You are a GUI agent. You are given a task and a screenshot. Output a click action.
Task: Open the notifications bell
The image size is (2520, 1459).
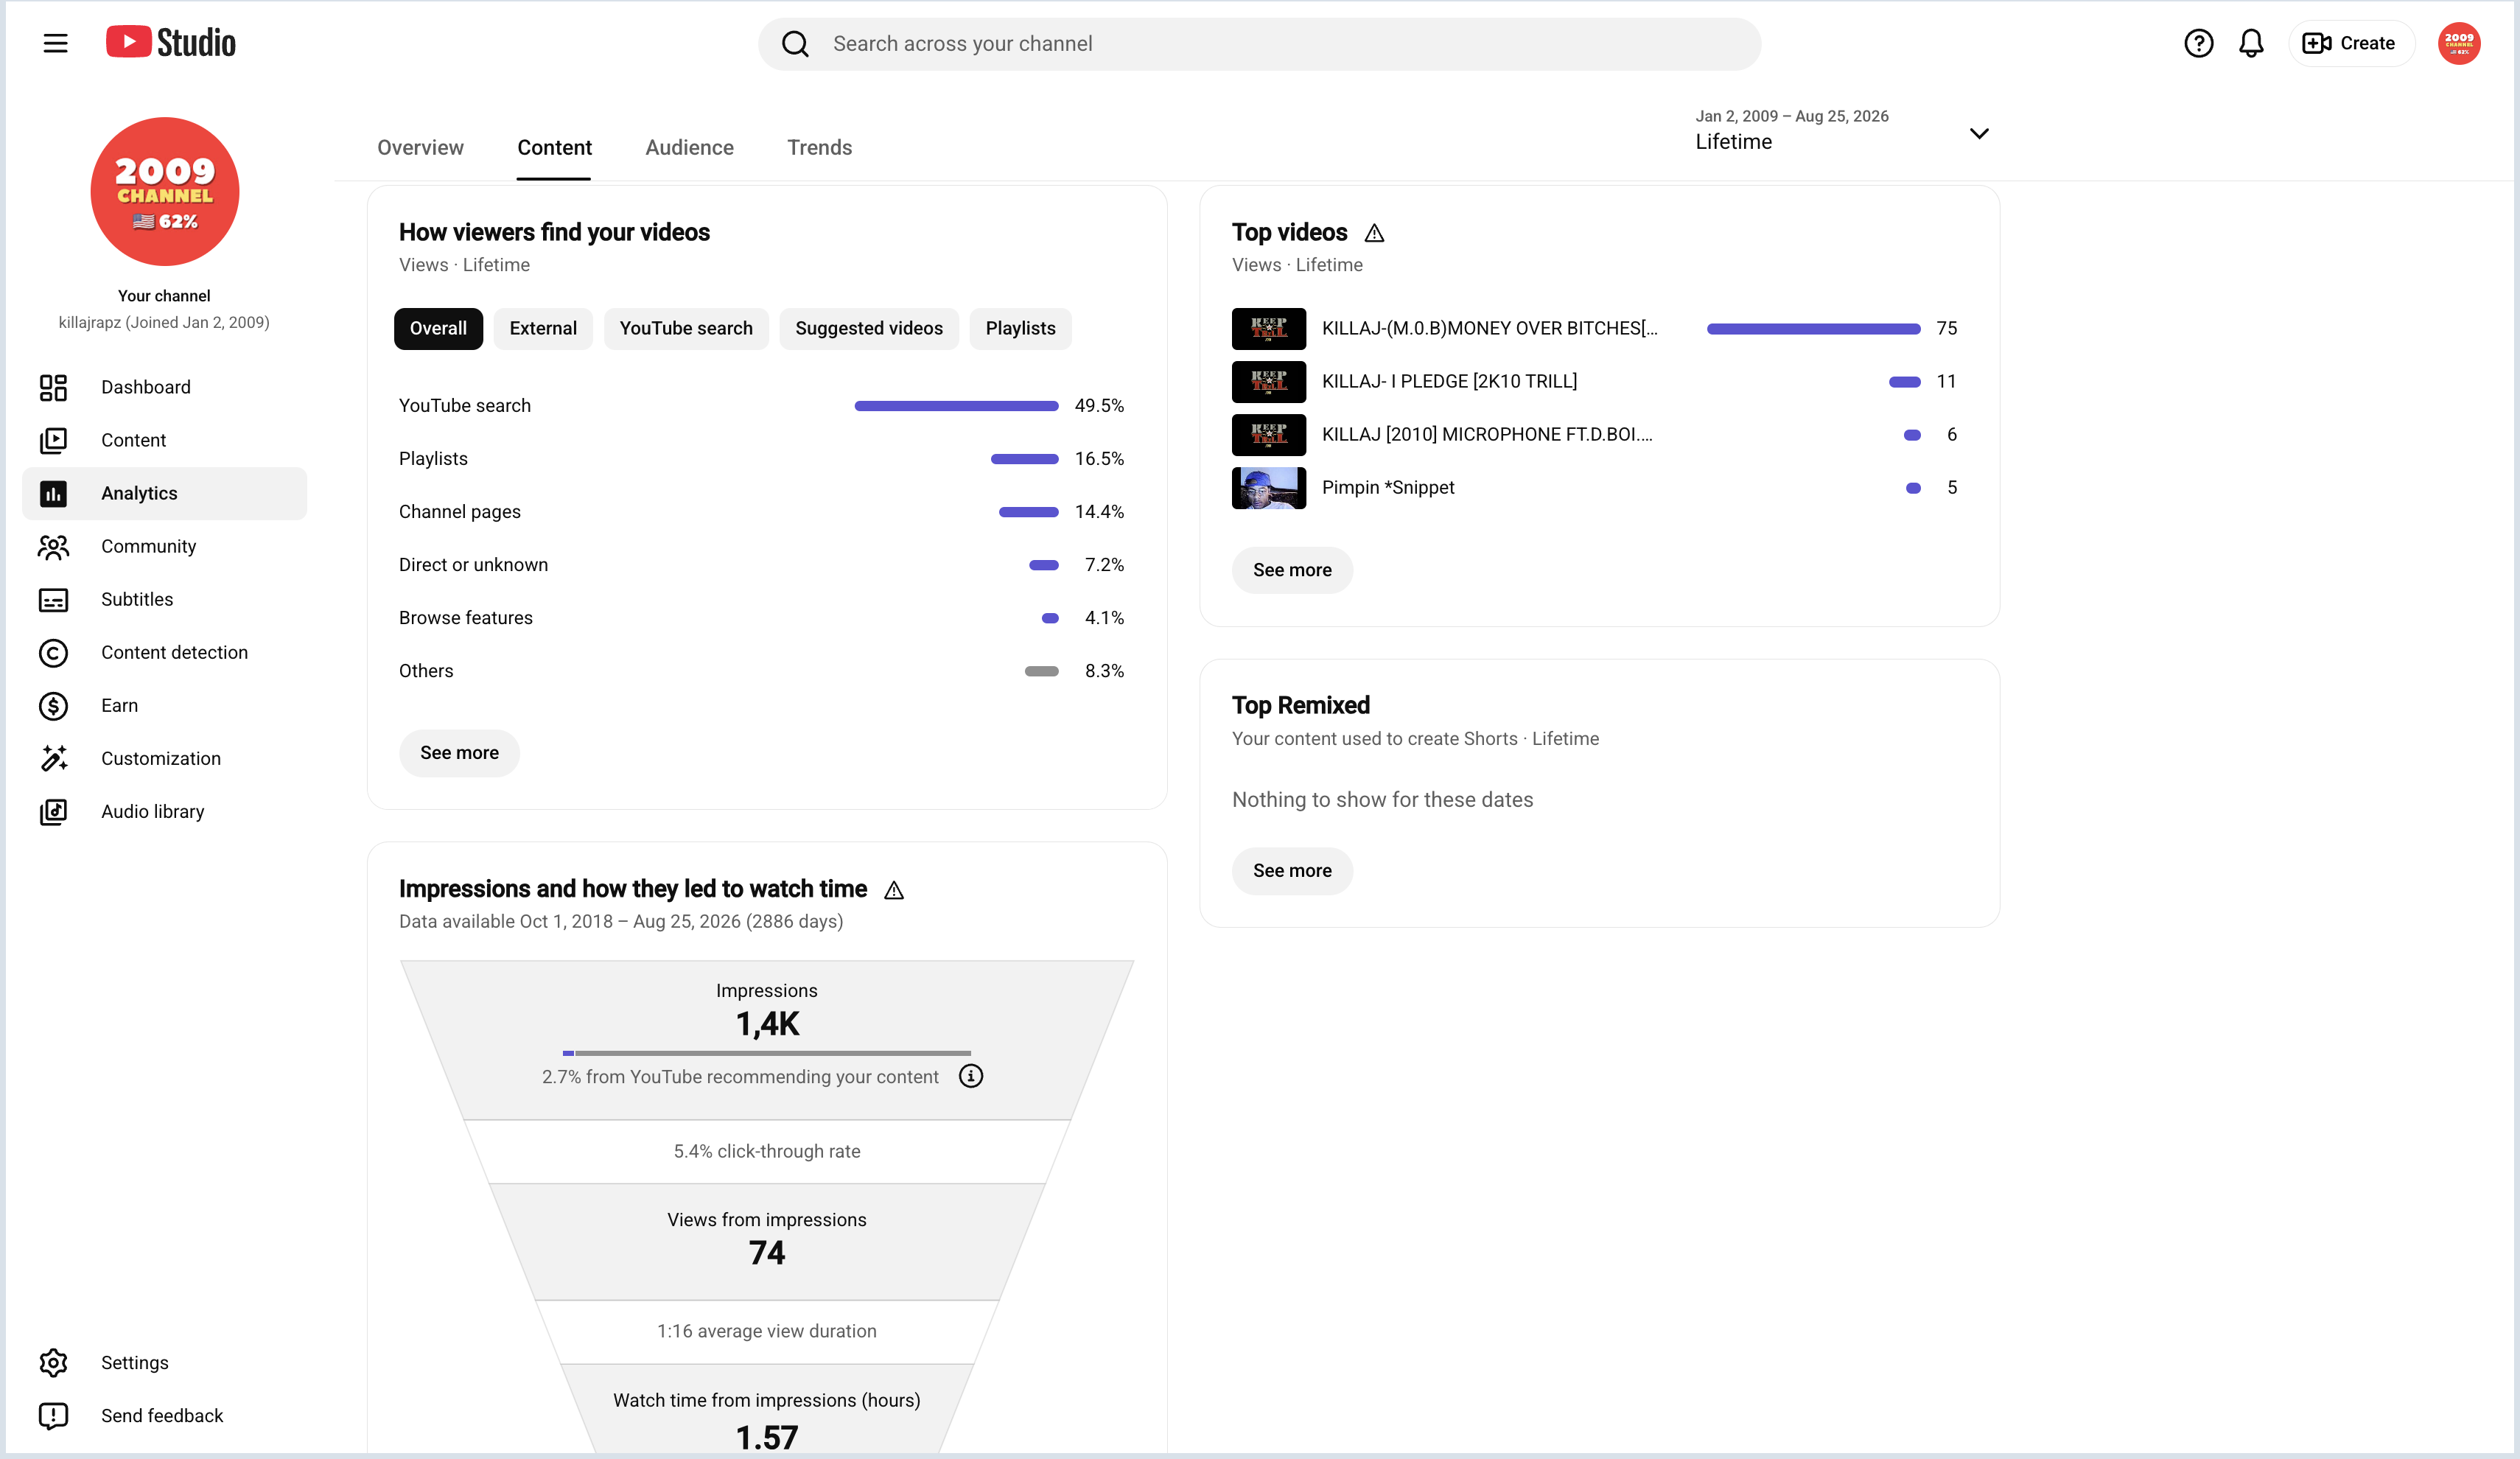coord(2251,43)
